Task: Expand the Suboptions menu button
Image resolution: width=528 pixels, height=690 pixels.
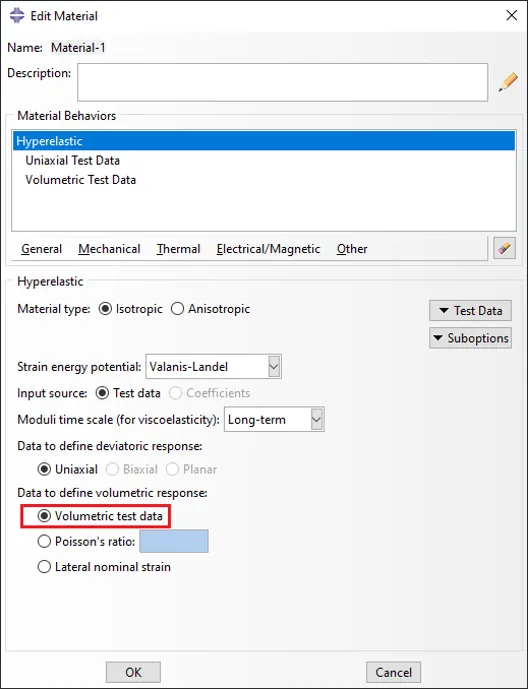Action: (470, 338)
